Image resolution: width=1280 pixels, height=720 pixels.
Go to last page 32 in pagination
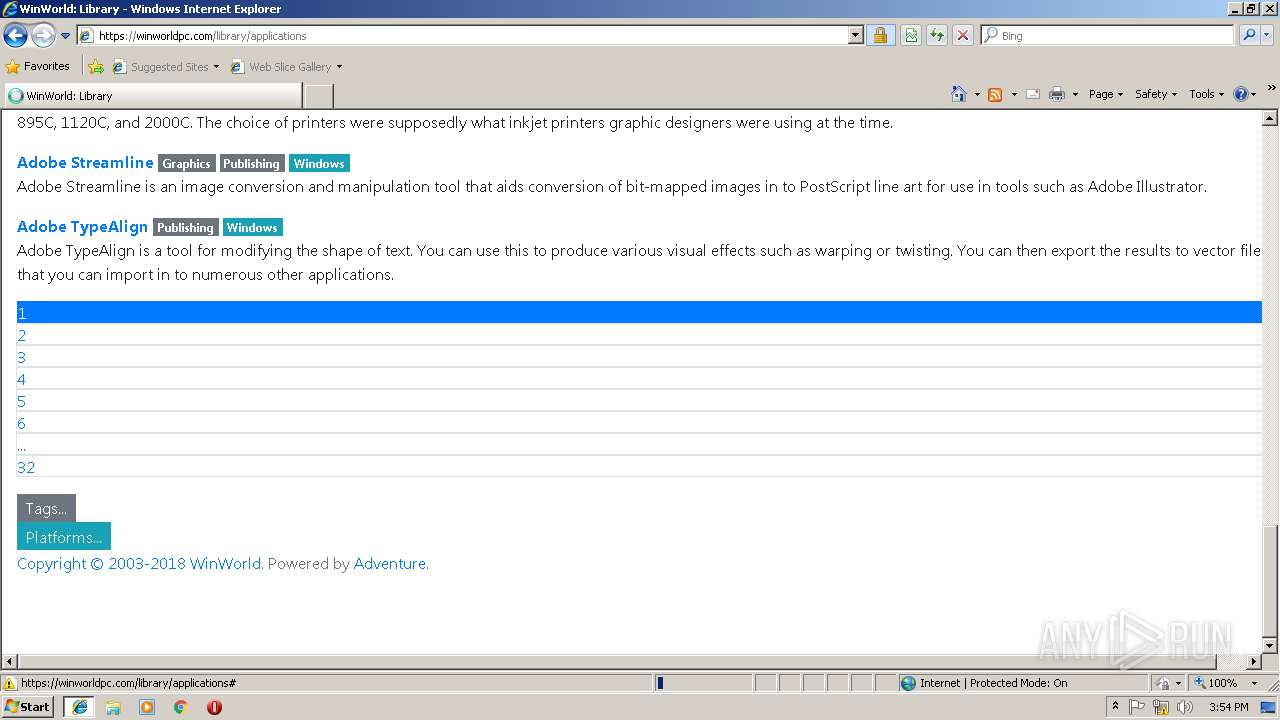click(639, 467)
